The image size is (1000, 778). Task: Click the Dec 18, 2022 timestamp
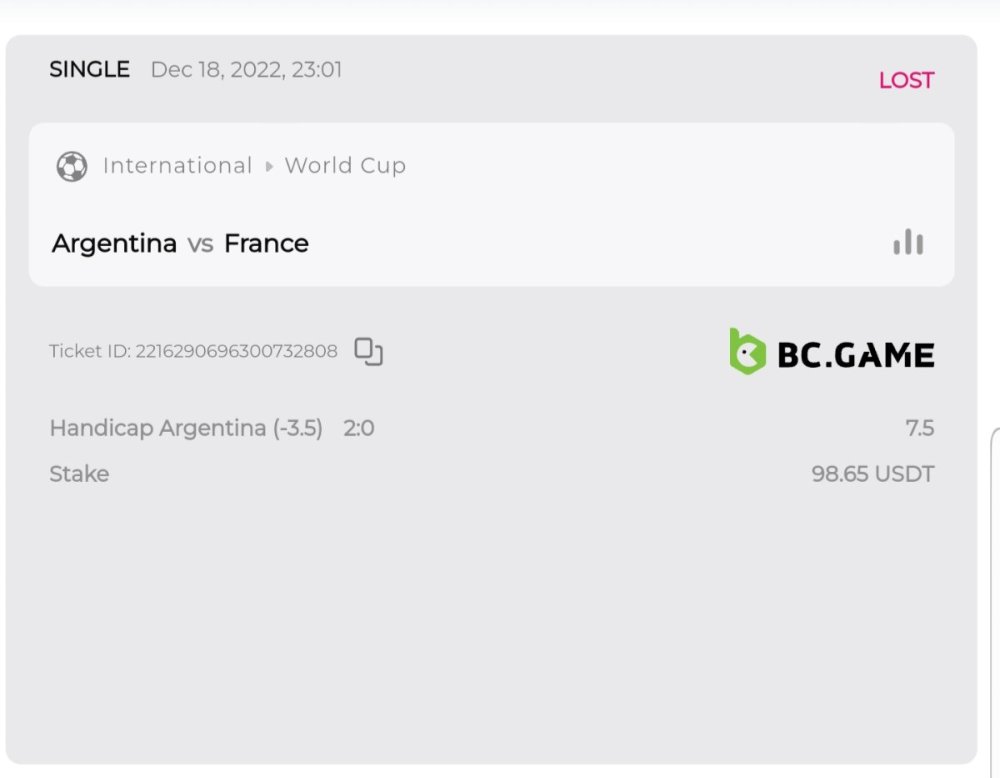[x=246, y=70]
